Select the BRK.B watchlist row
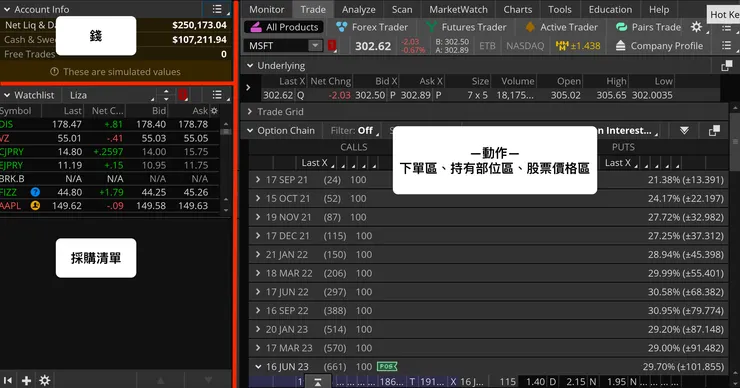This screenshot has height=388, width=740. [x=109, y=179]
